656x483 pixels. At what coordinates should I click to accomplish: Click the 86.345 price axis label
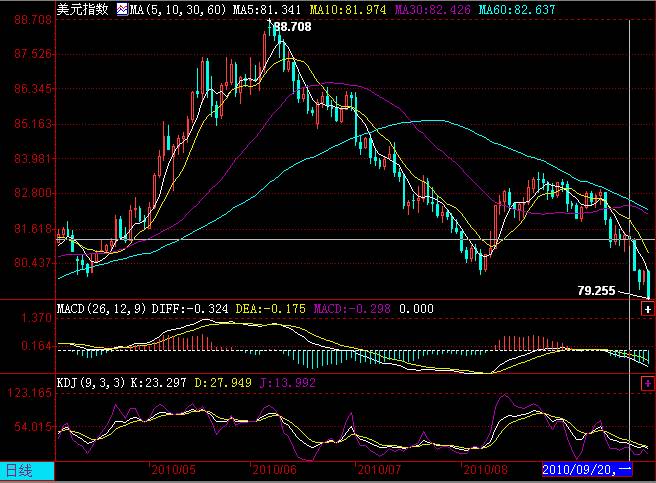click(33, 89)
